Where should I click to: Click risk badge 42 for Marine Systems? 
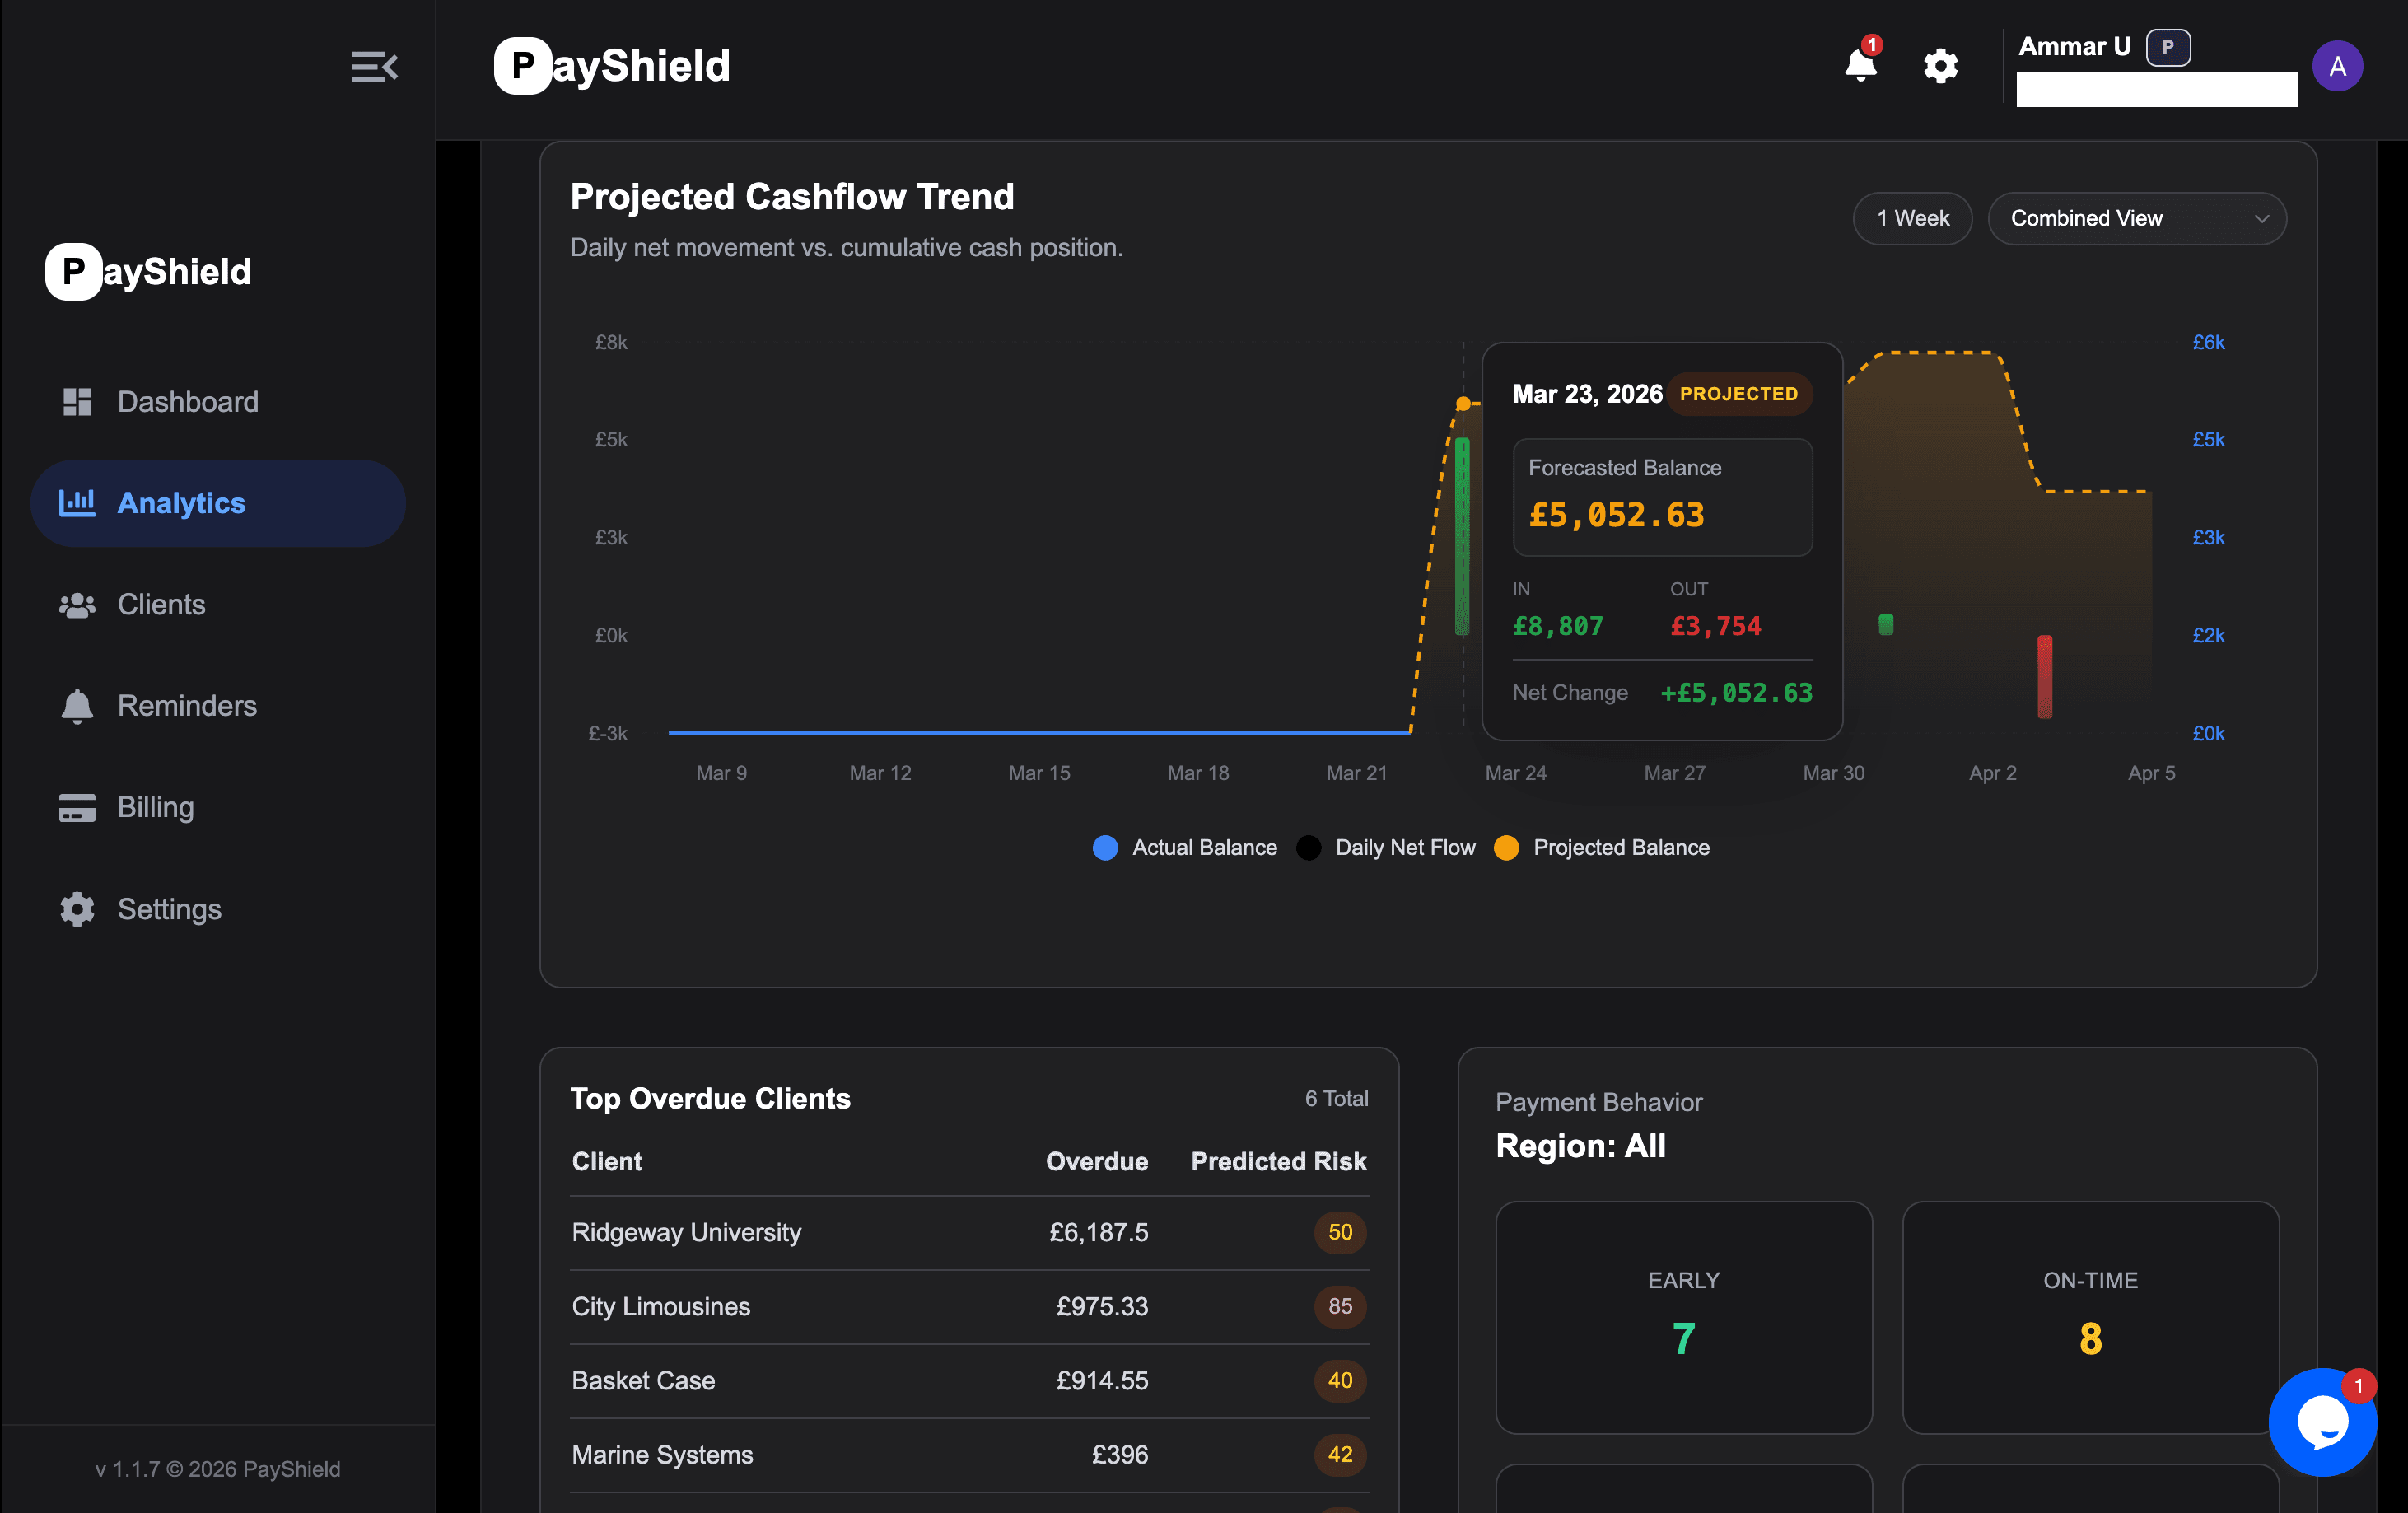(1340, 1455)
